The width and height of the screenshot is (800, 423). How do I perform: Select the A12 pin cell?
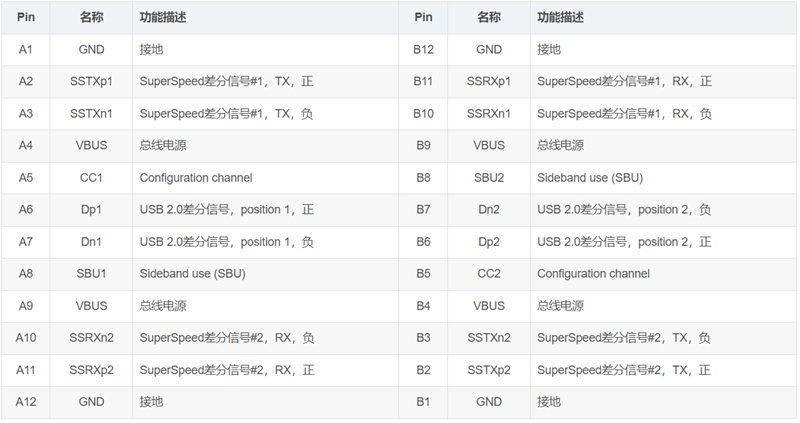pos(25,401)
